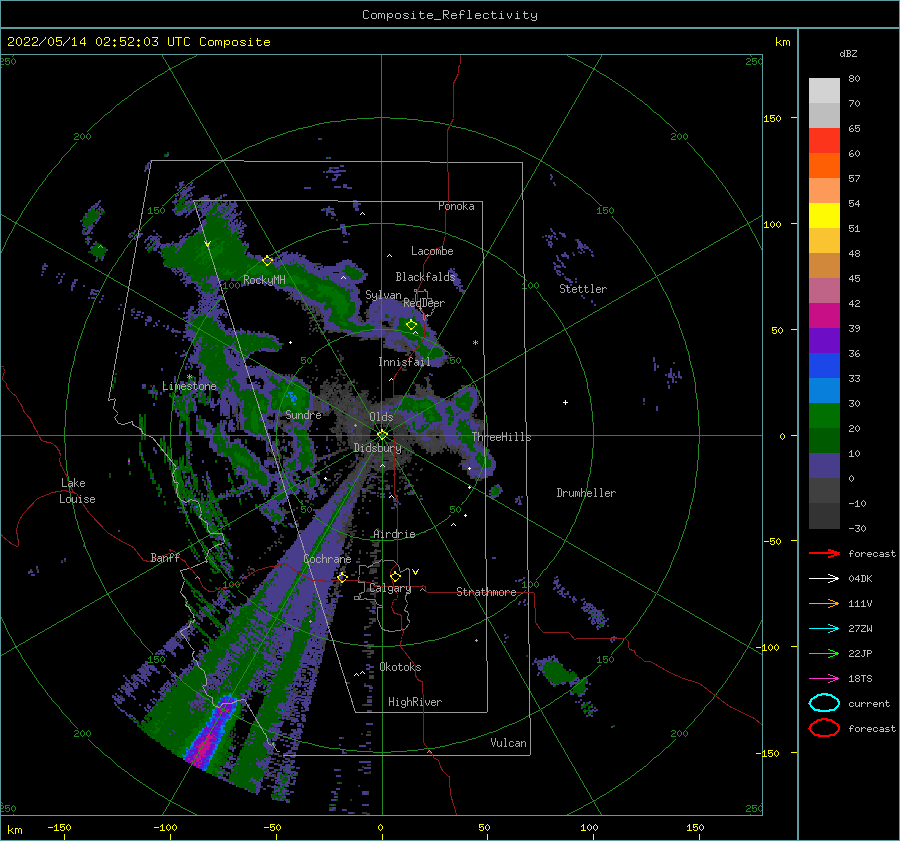900x841 pixels.
Task: Click the Airdrie label
Action: [x=394, y=534]
